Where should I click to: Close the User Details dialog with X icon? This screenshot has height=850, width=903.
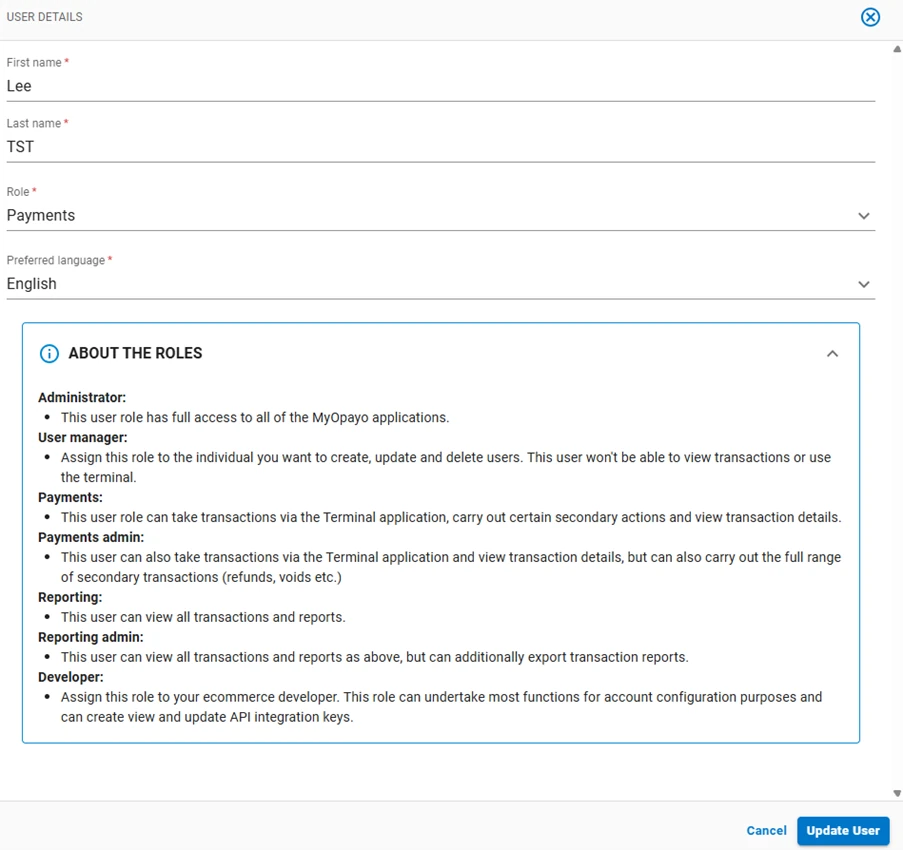[x=870, y=17]
